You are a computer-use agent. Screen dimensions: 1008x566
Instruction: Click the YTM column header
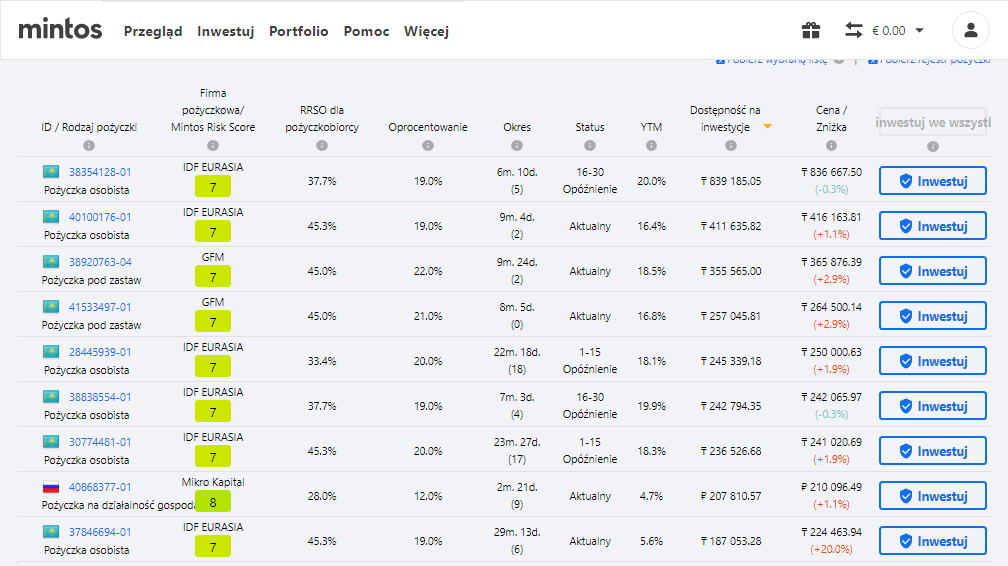point(651,127)
